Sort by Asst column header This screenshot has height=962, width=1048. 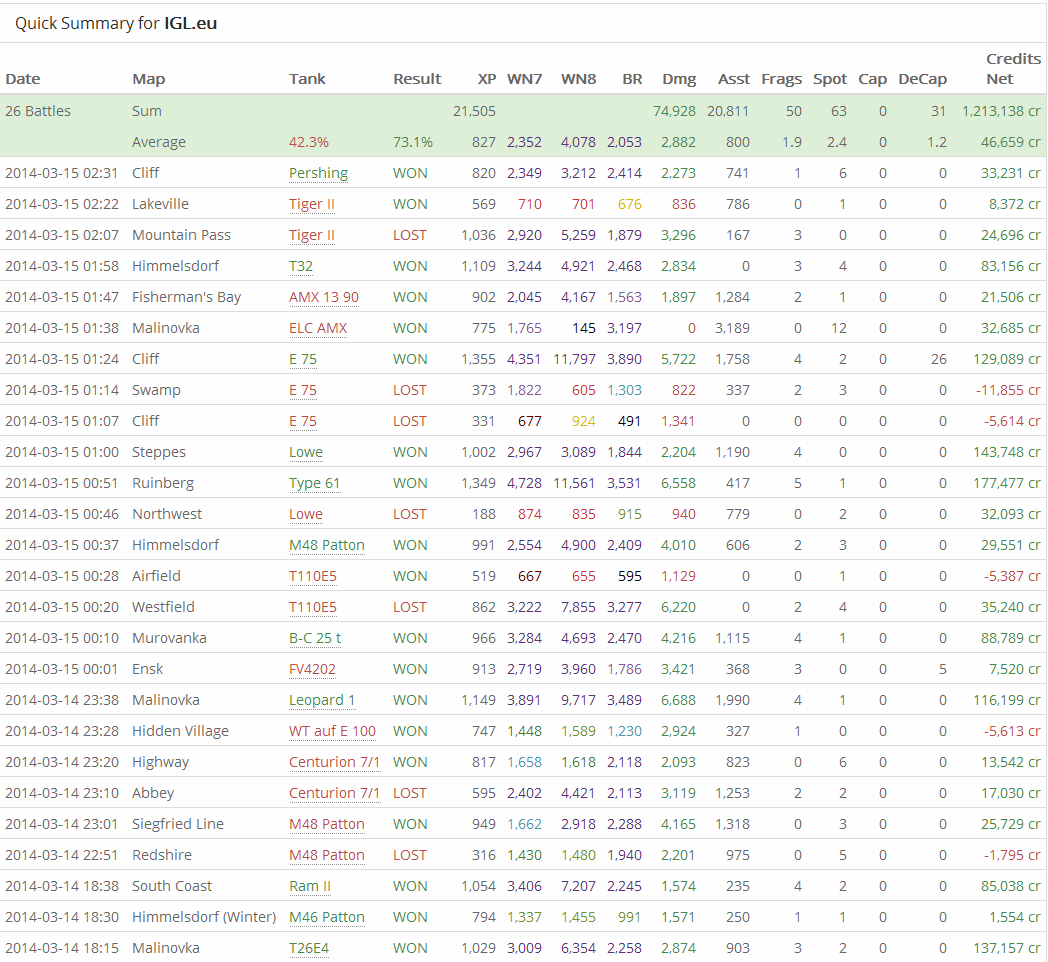click(734, 79)
